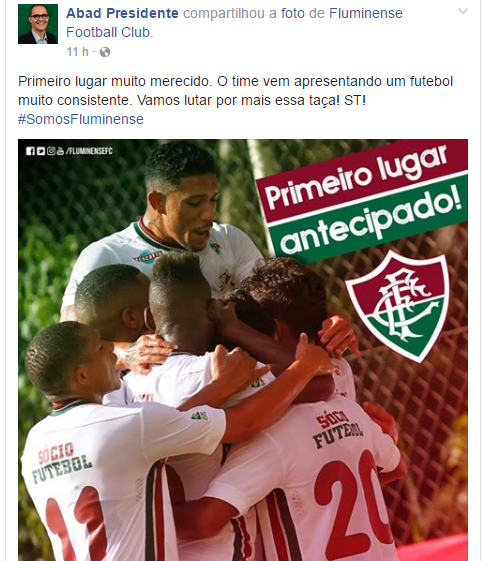This screenshot has height=561, width=482.
Task: Click the public globe privacy icon
Action: pos(105,52)
